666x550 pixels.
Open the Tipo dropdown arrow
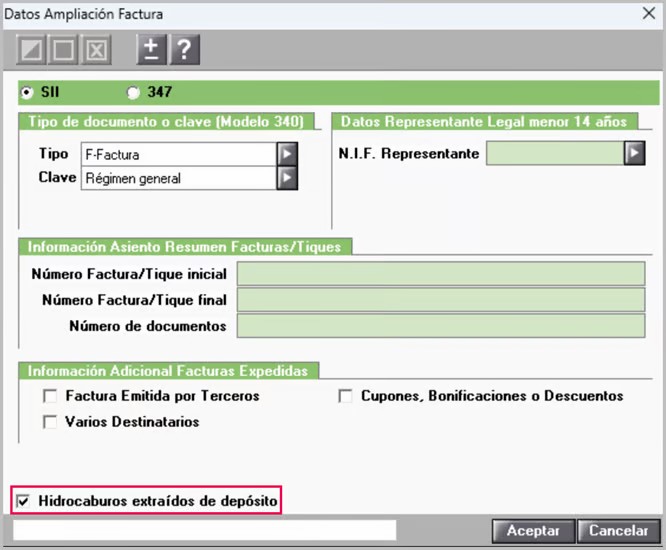tap(287, 154)
